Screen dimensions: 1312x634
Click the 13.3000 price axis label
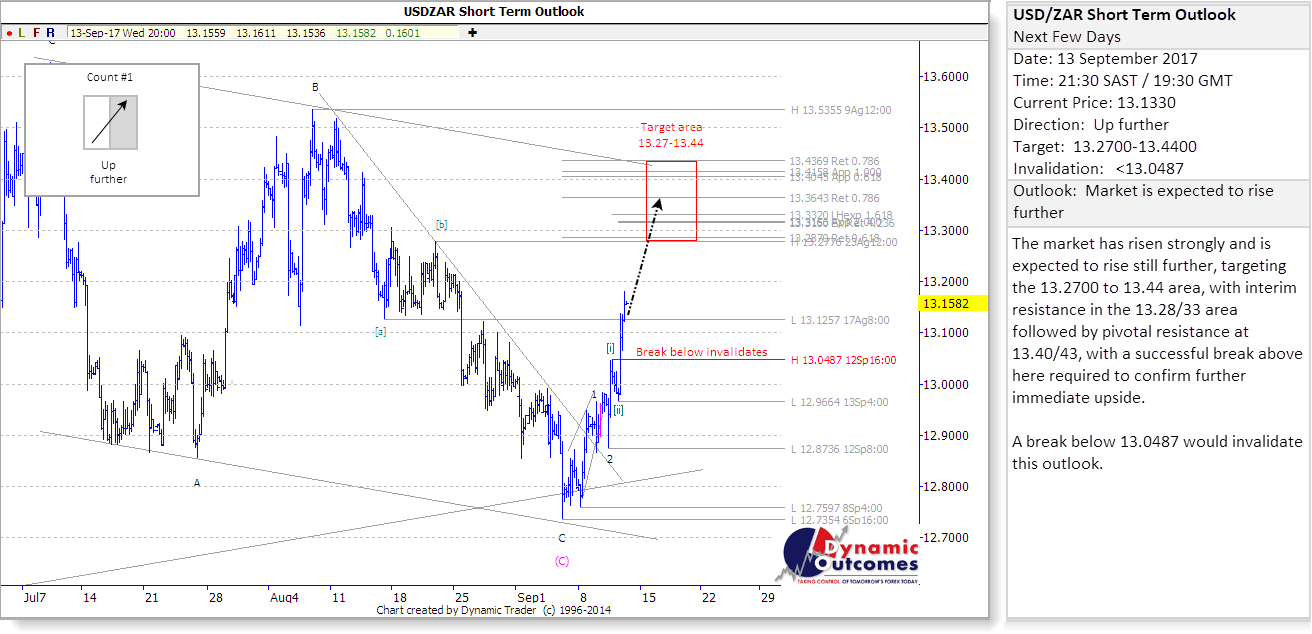click(944, 231)
